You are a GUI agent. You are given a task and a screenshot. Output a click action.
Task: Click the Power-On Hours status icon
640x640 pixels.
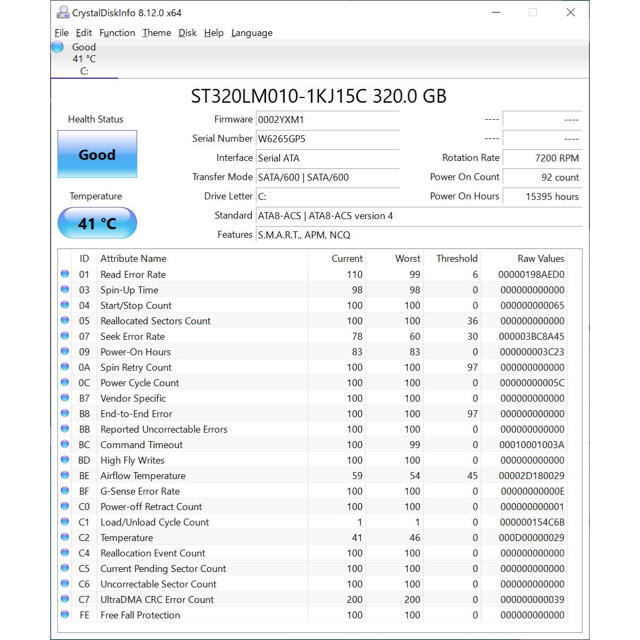65,351
